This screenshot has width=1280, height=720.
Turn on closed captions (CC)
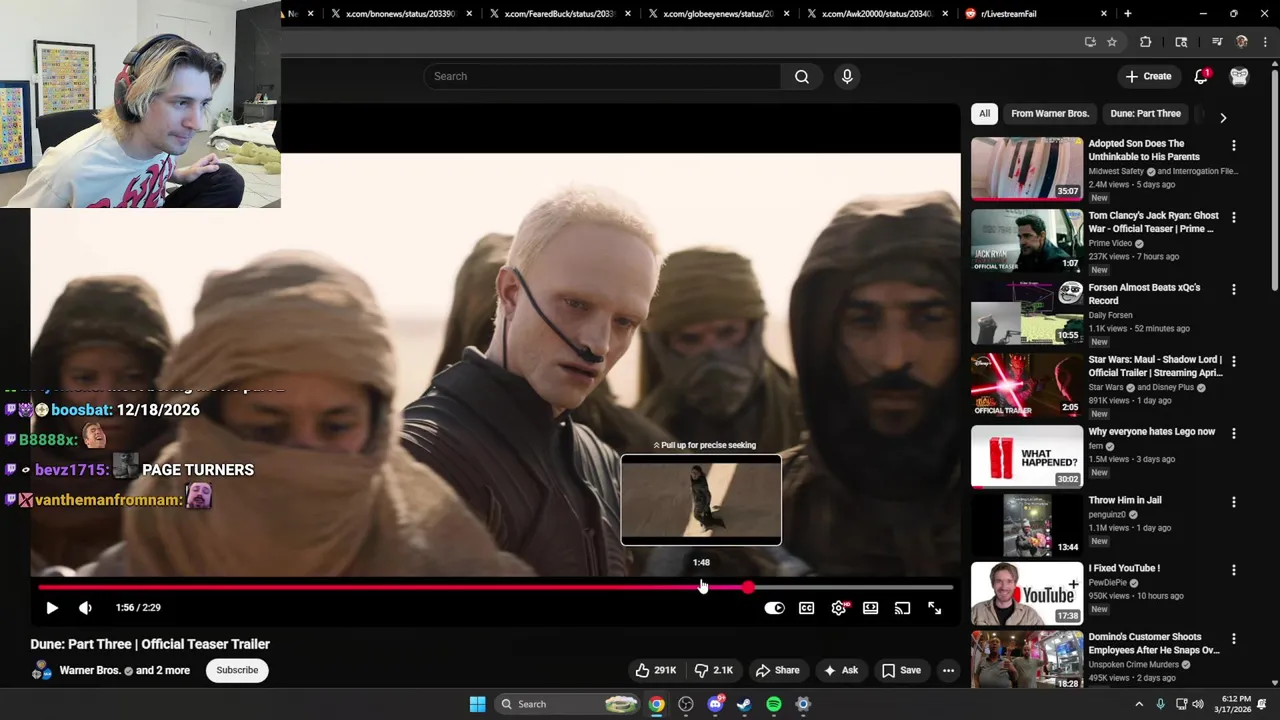pos(806,608)
